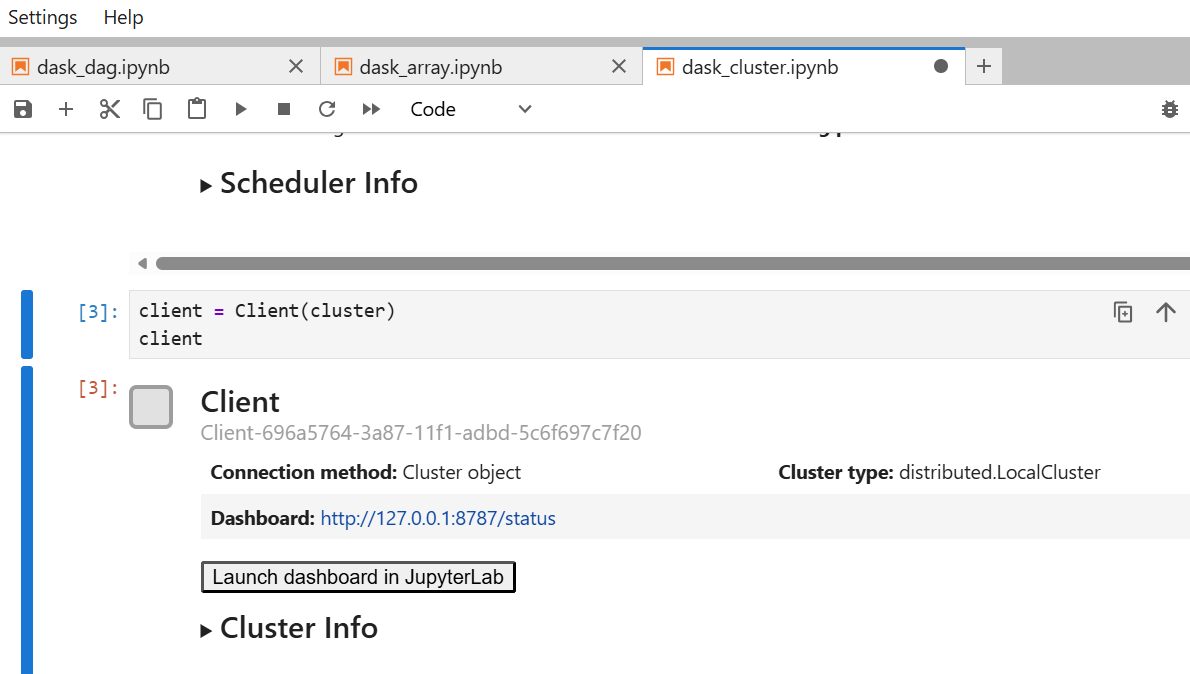The image size is (1190, 674).
Task: Click the input prompt [3]:
Action: [x=99, y=312]
